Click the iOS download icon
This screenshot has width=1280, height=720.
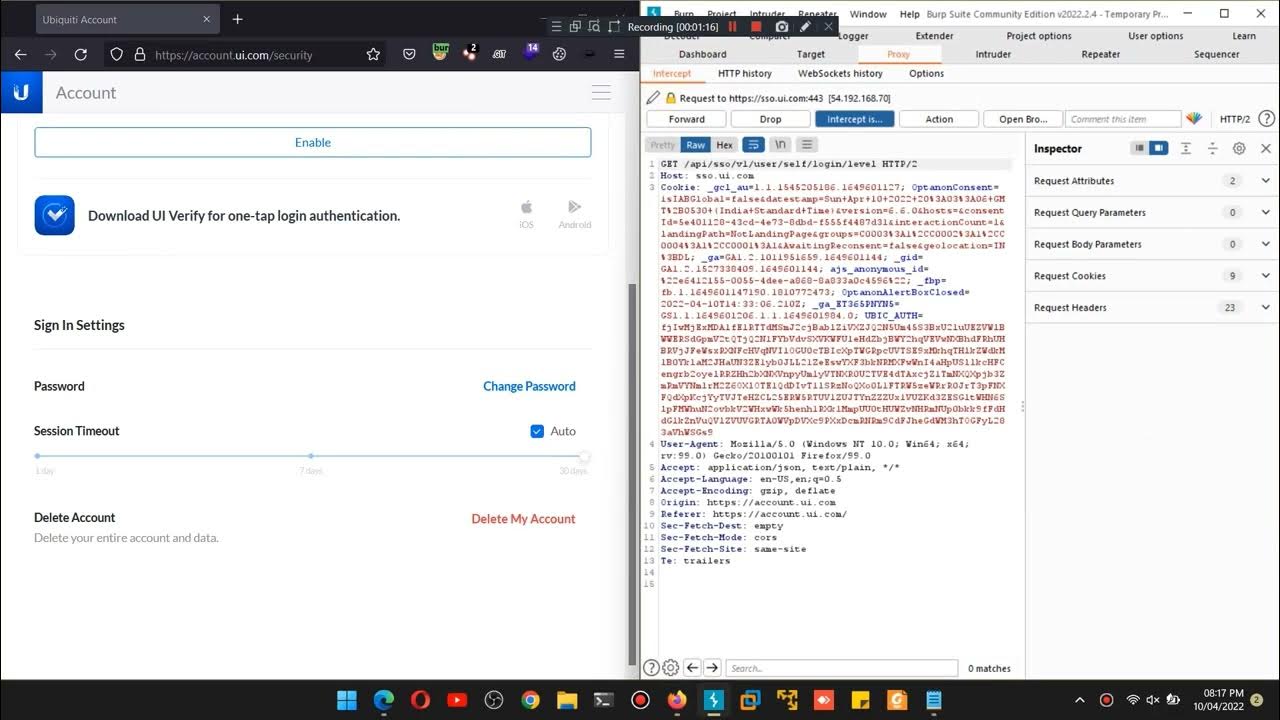pos(526,208)
